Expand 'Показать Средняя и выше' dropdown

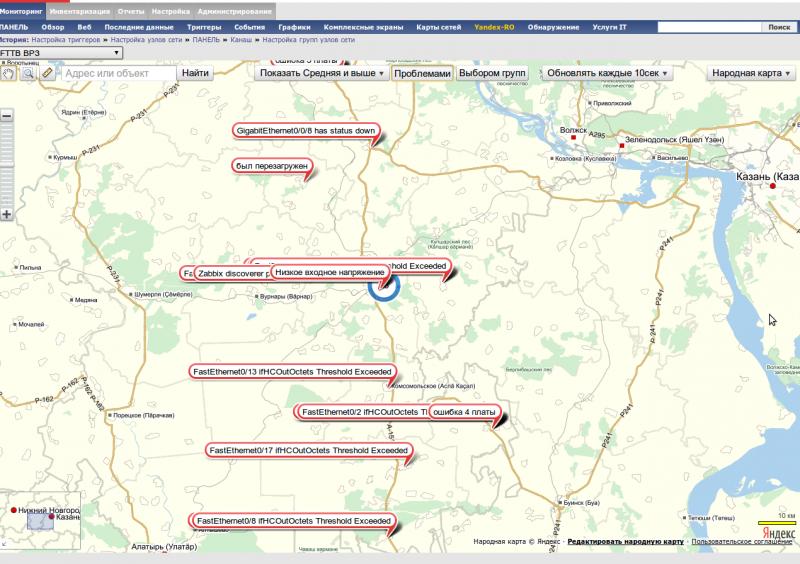point(321,73)
